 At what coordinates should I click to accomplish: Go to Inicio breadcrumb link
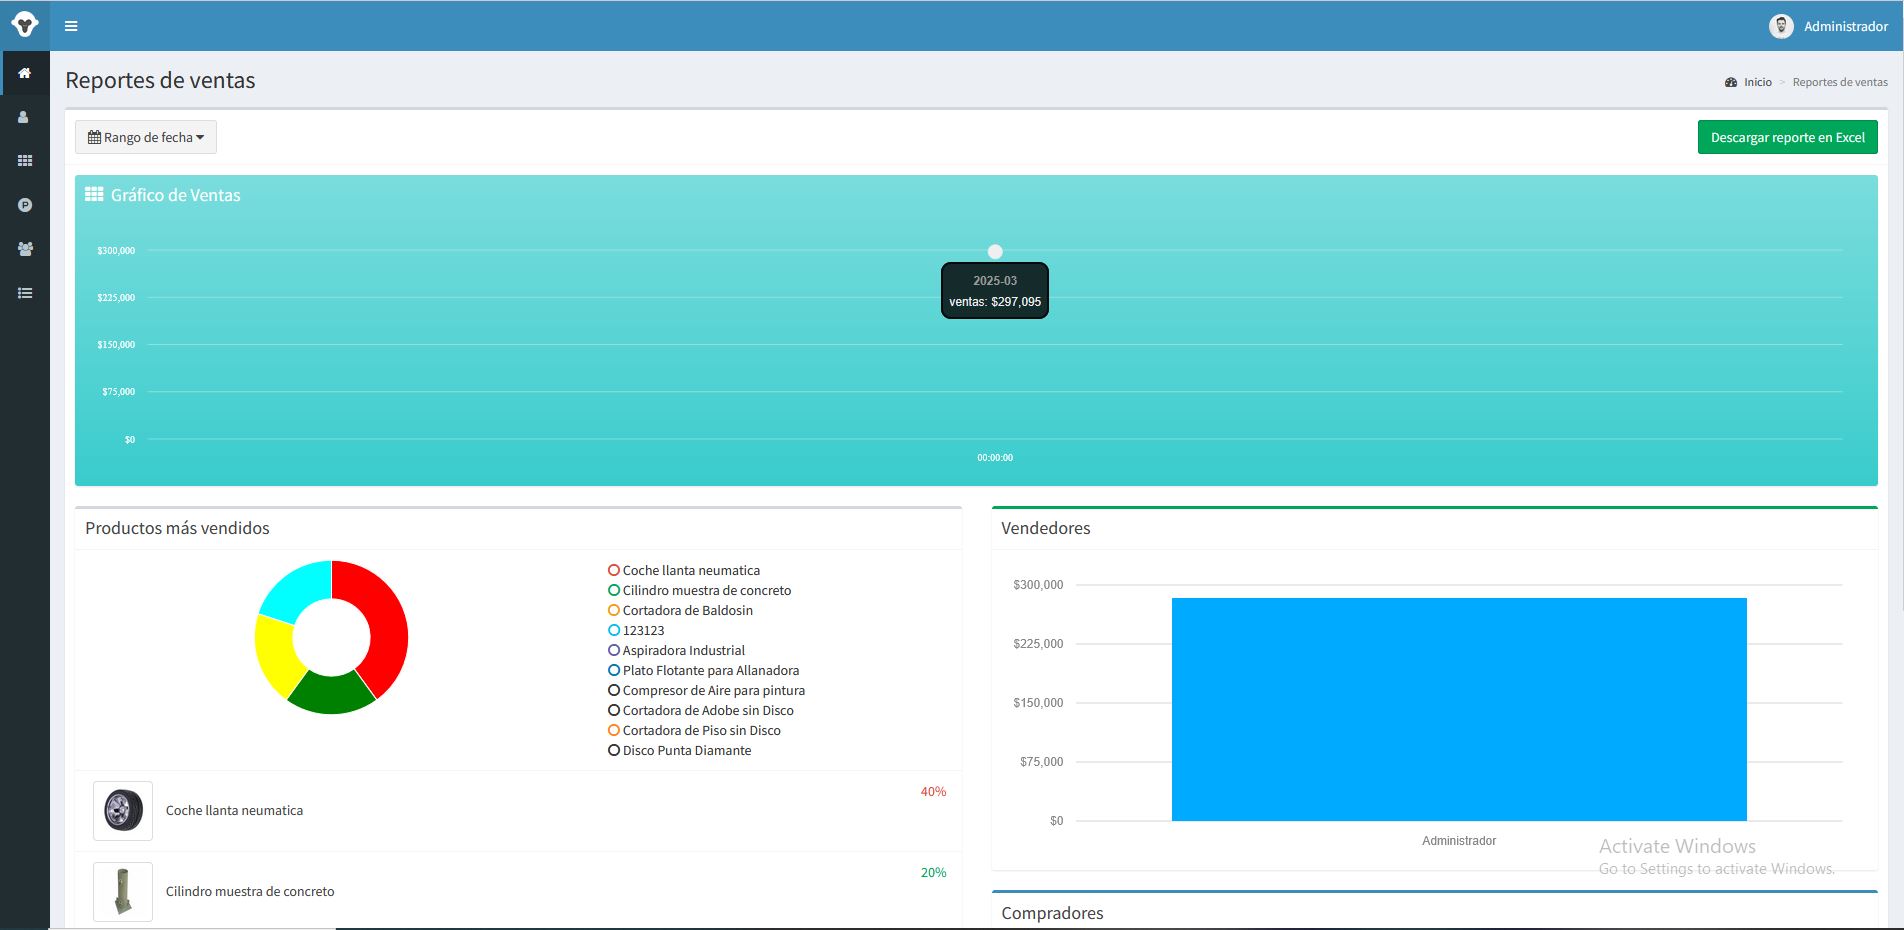1757,82
